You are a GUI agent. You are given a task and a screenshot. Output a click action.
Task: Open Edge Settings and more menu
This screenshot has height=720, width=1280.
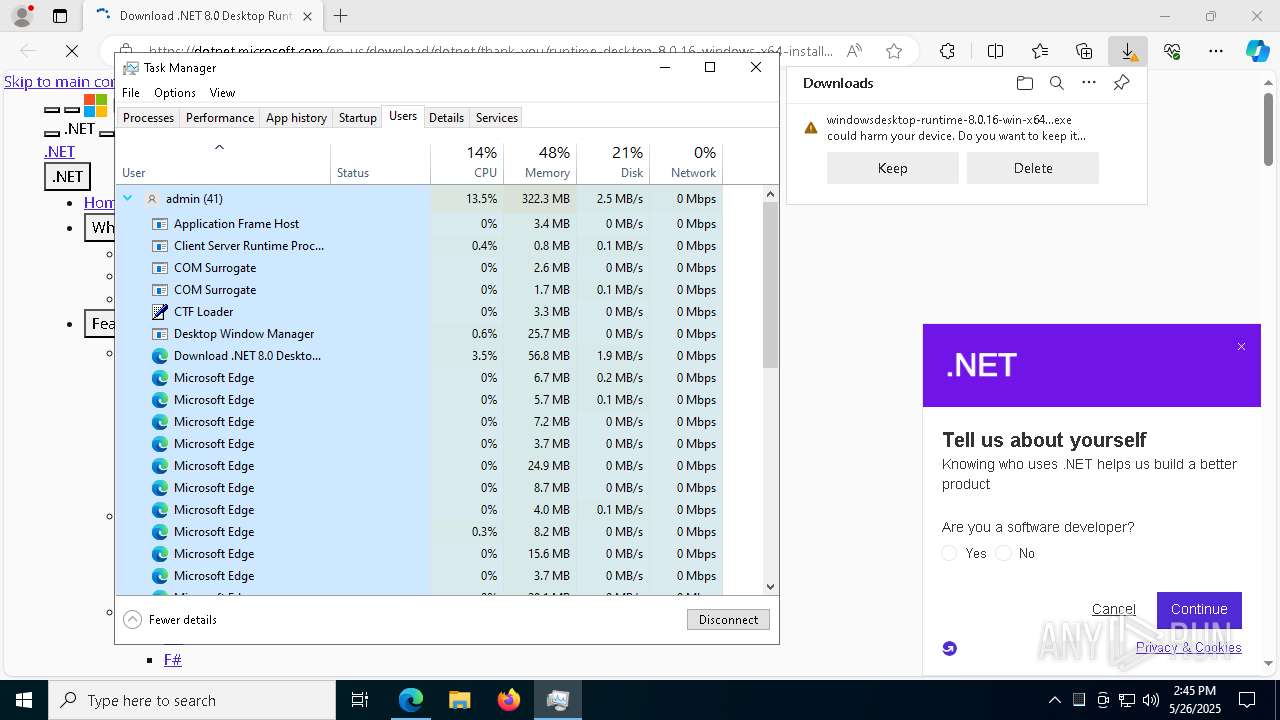(1216, 51)
